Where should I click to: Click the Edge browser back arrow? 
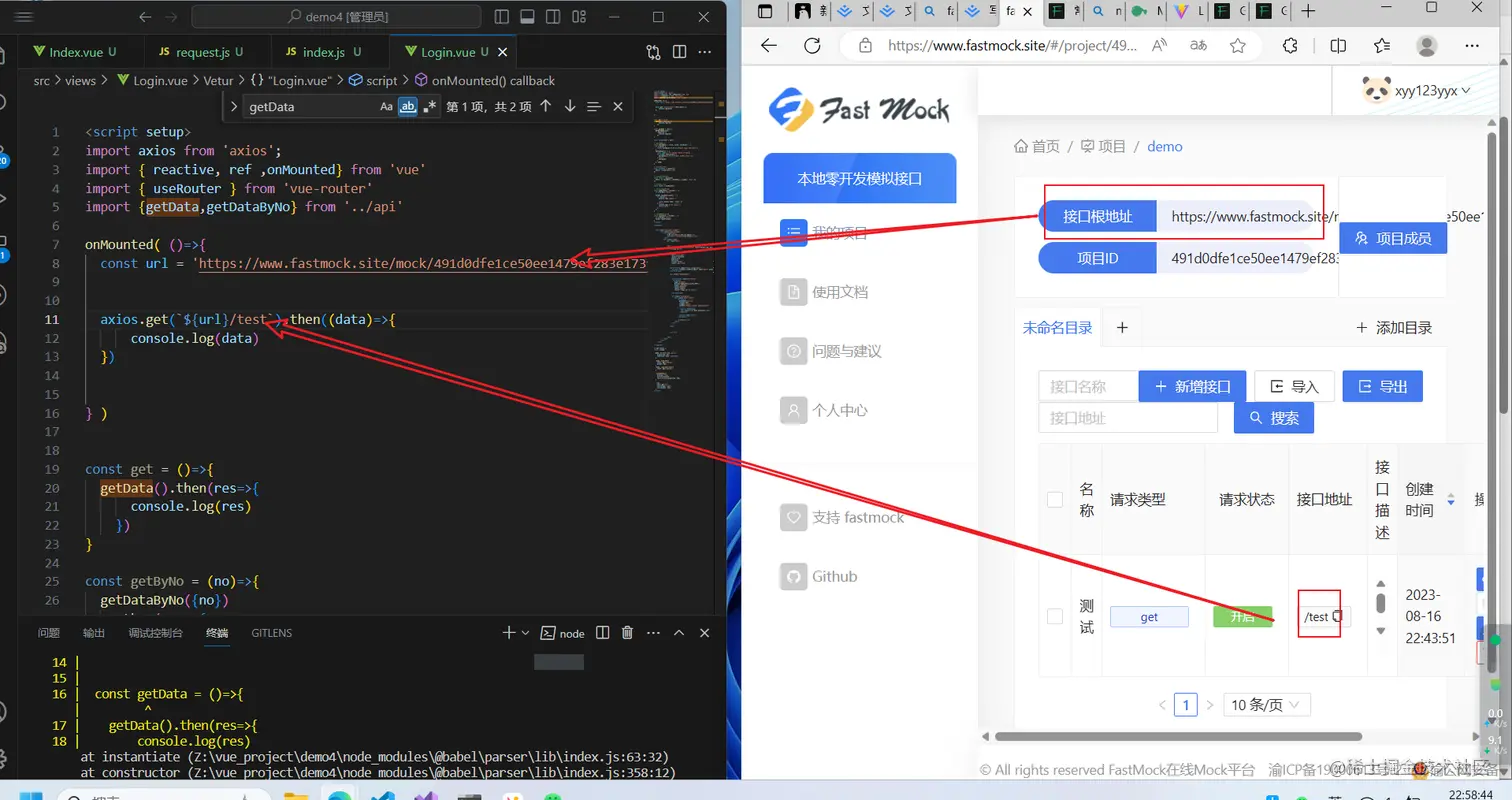click(x=768, y=46)
